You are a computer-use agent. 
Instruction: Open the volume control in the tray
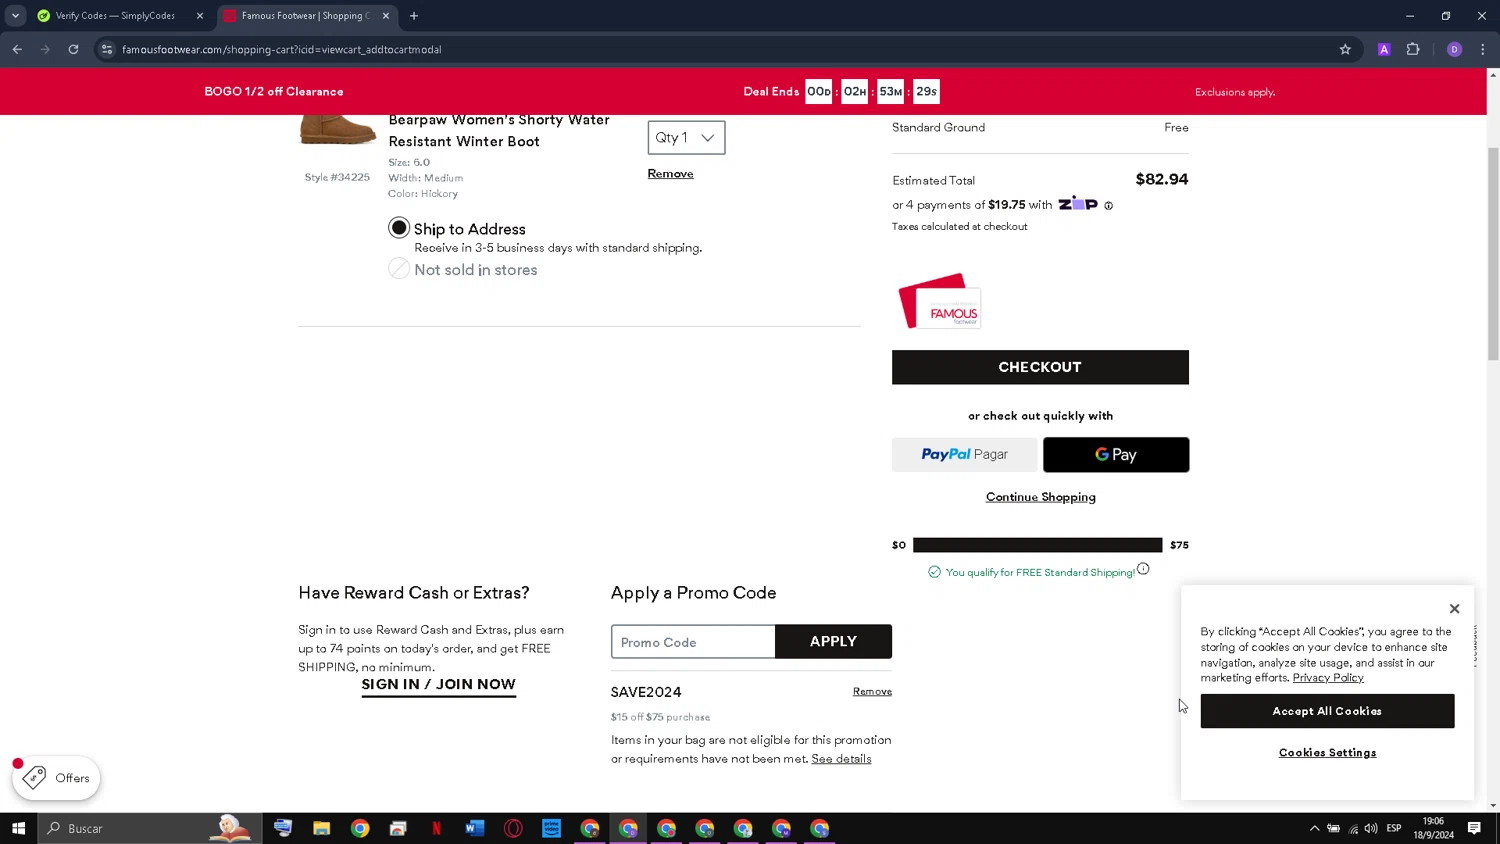tap(1371, 828)
